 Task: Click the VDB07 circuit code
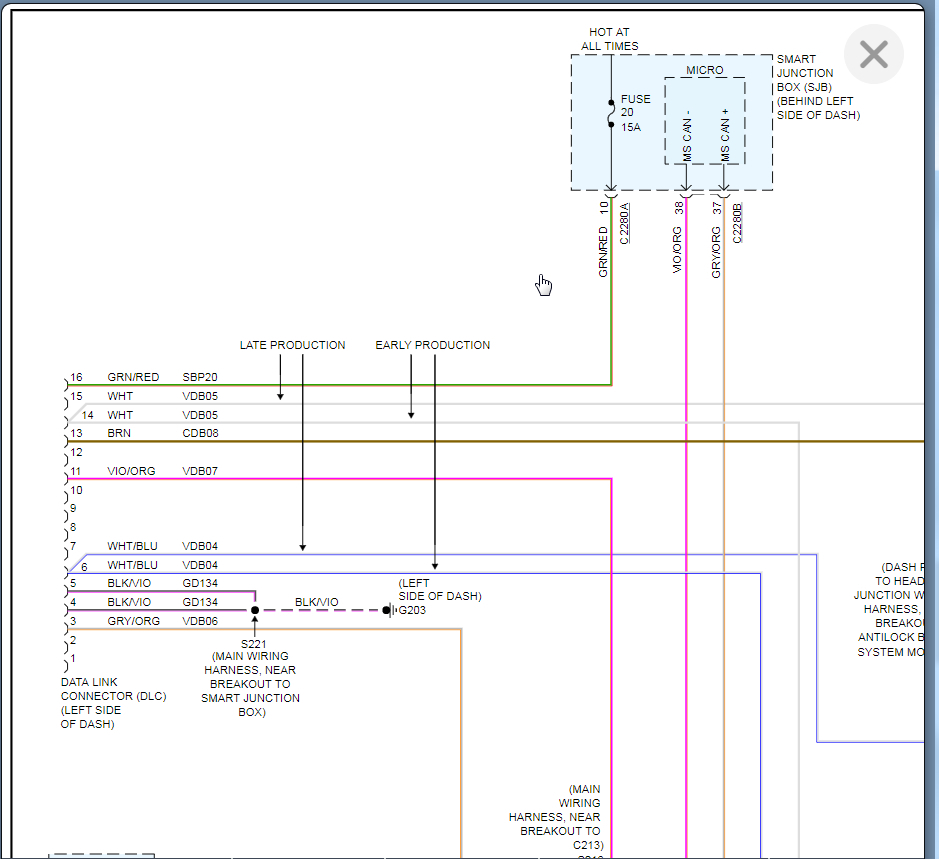click(x=199, y=470)
